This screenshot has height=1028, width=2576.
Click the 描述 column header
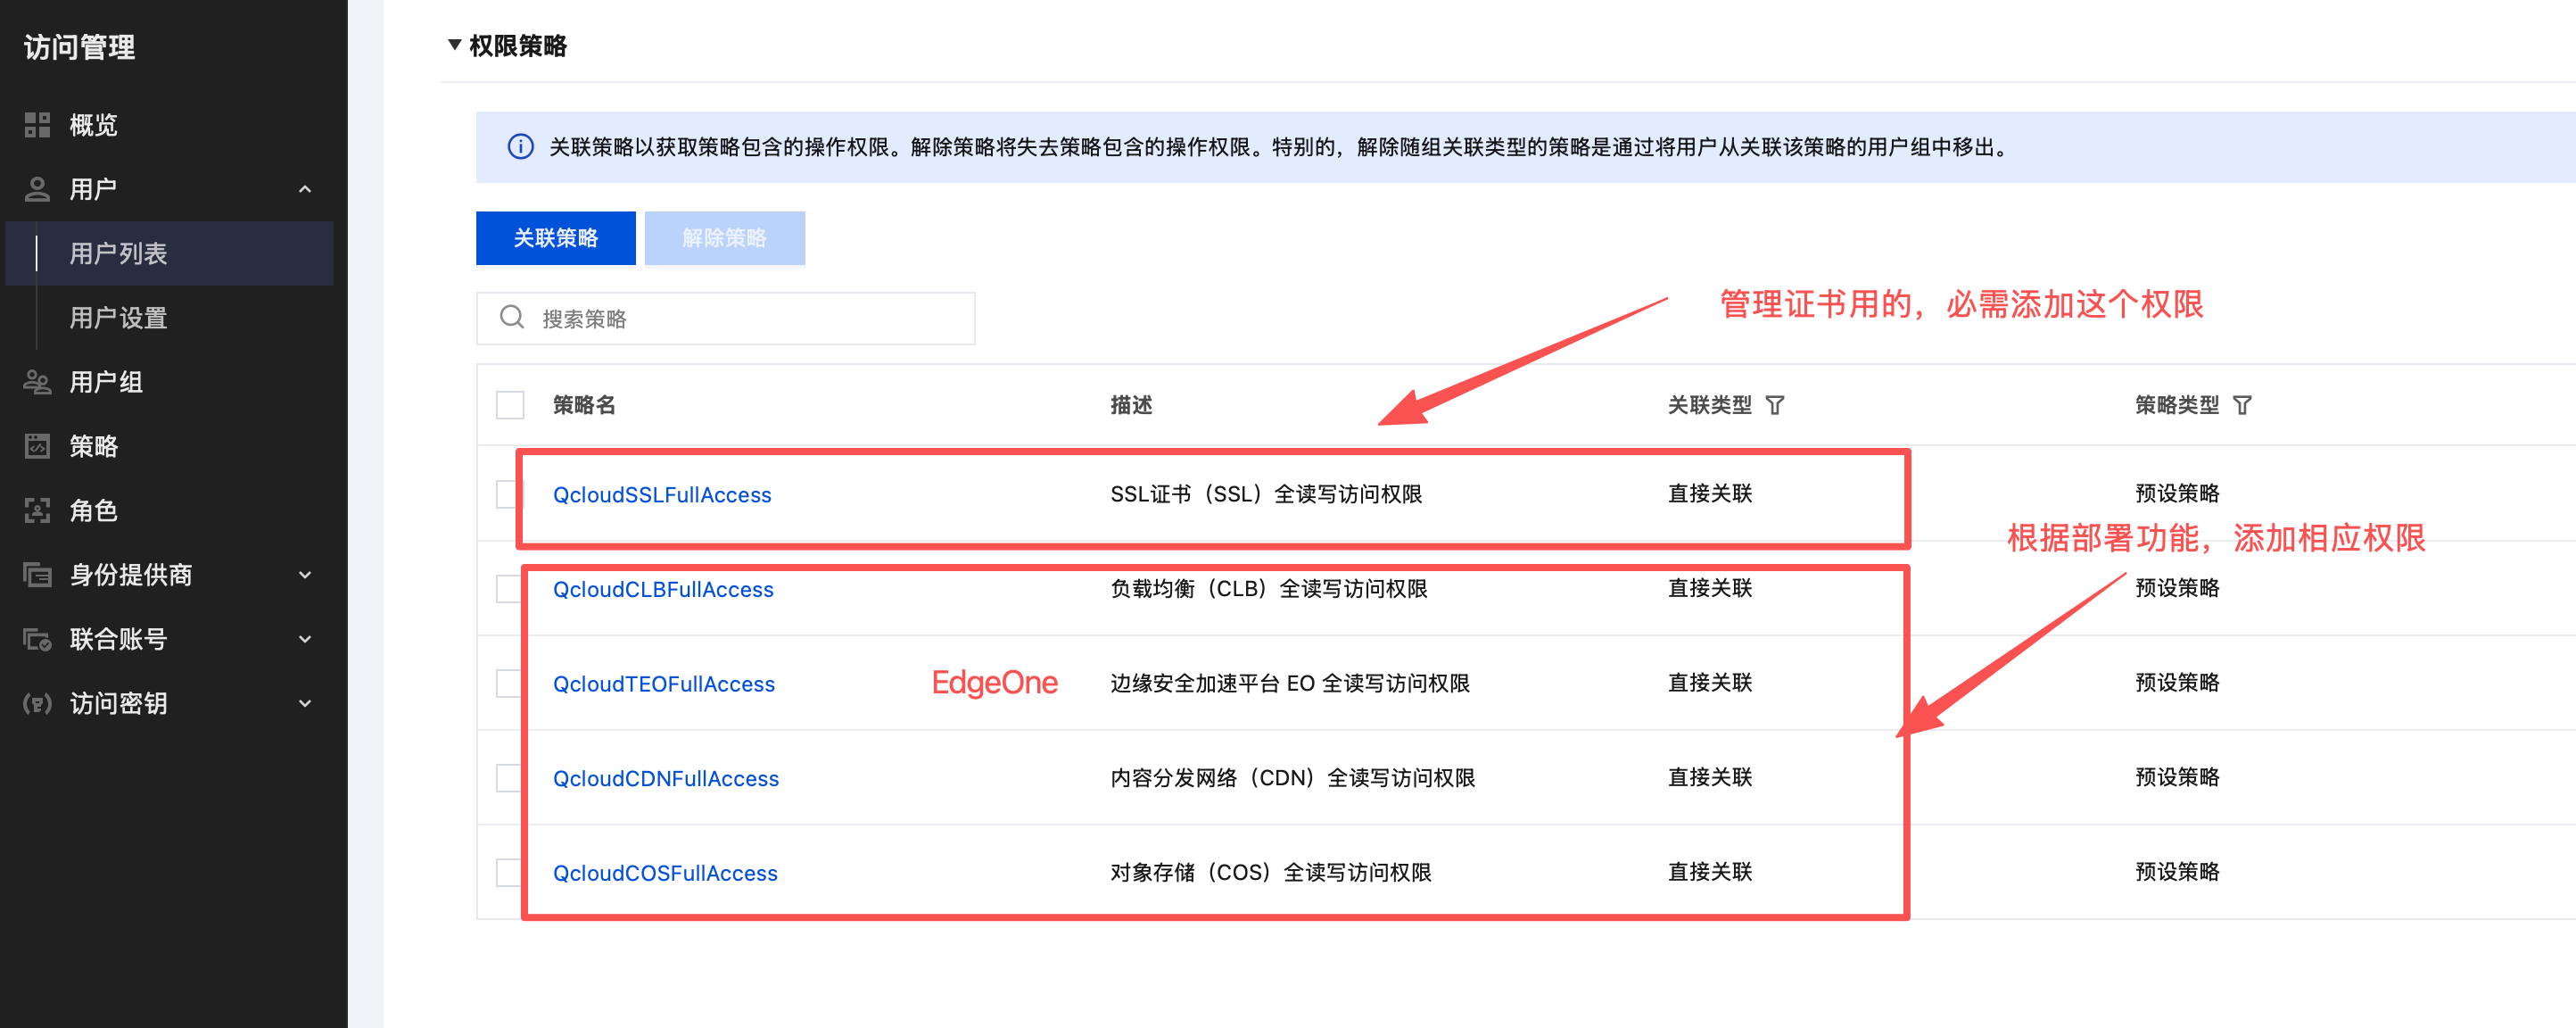tap(1131, 405)
